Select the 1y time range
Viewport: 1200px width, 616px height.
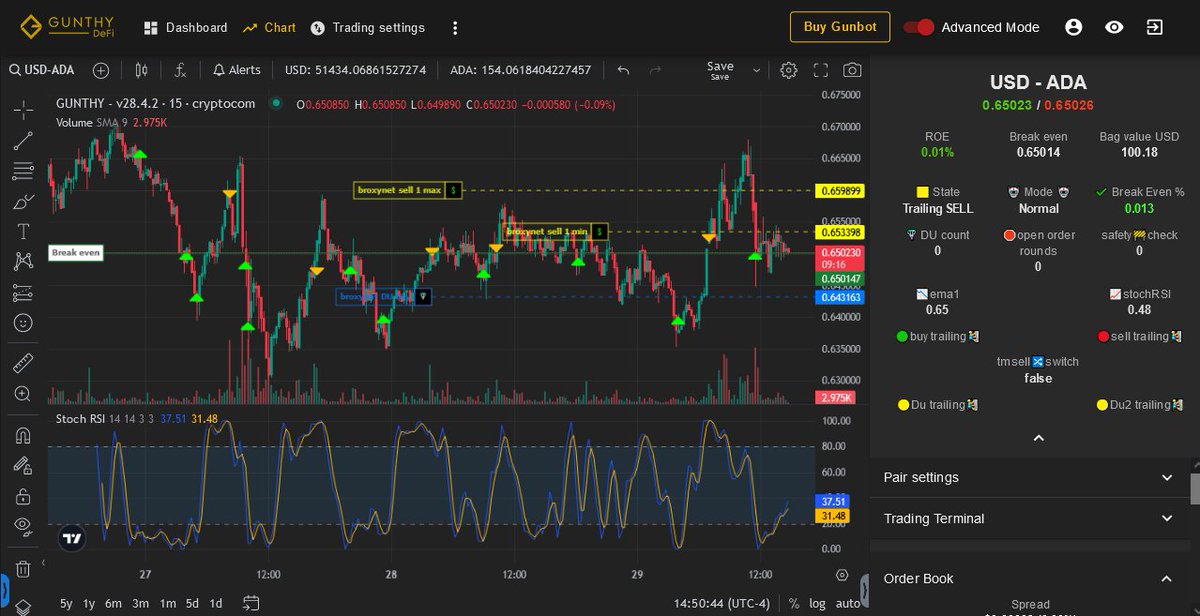89,603
